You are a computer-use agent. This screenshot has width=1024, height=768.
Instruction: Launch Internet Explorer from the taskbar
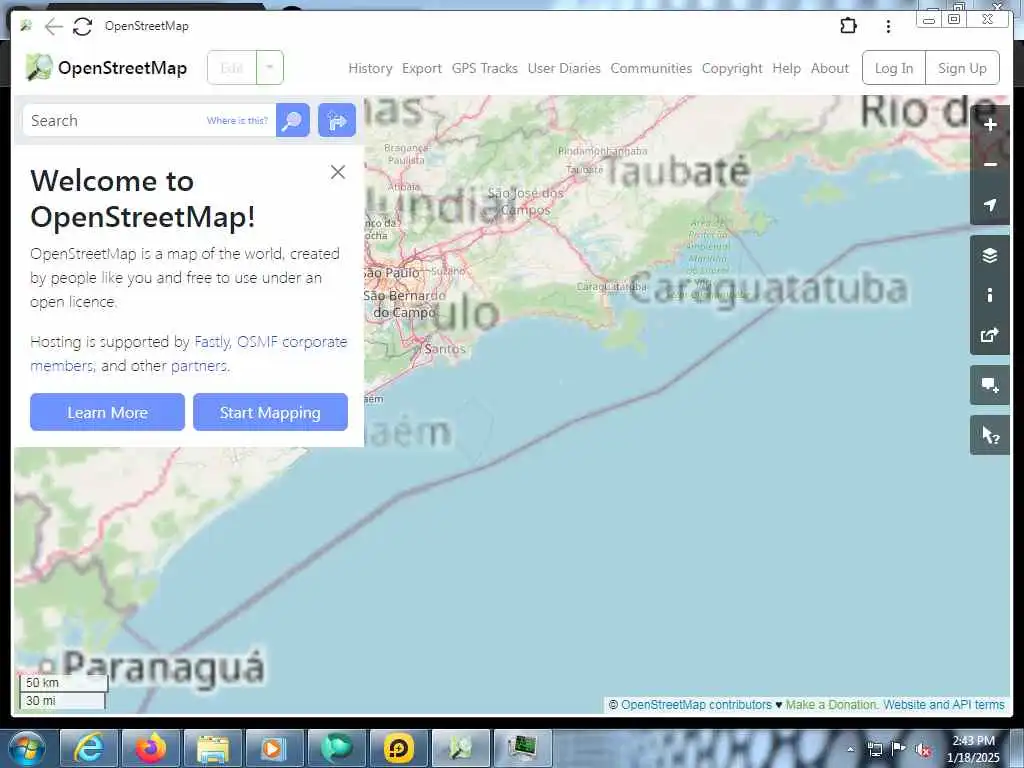[89, 748]
